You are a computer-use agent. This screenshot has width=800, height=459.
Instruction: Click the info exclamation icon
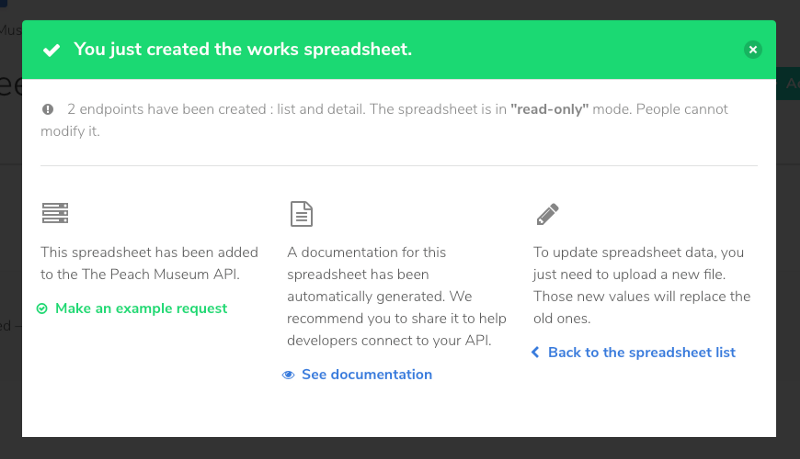48,109
